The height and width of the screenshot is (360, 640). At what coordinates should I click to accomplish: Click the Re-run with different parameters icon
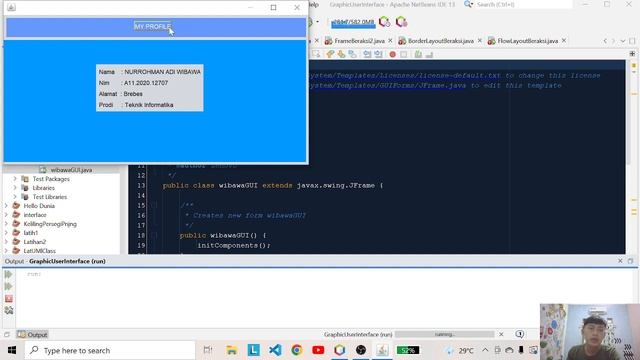(x=9, y=287)
